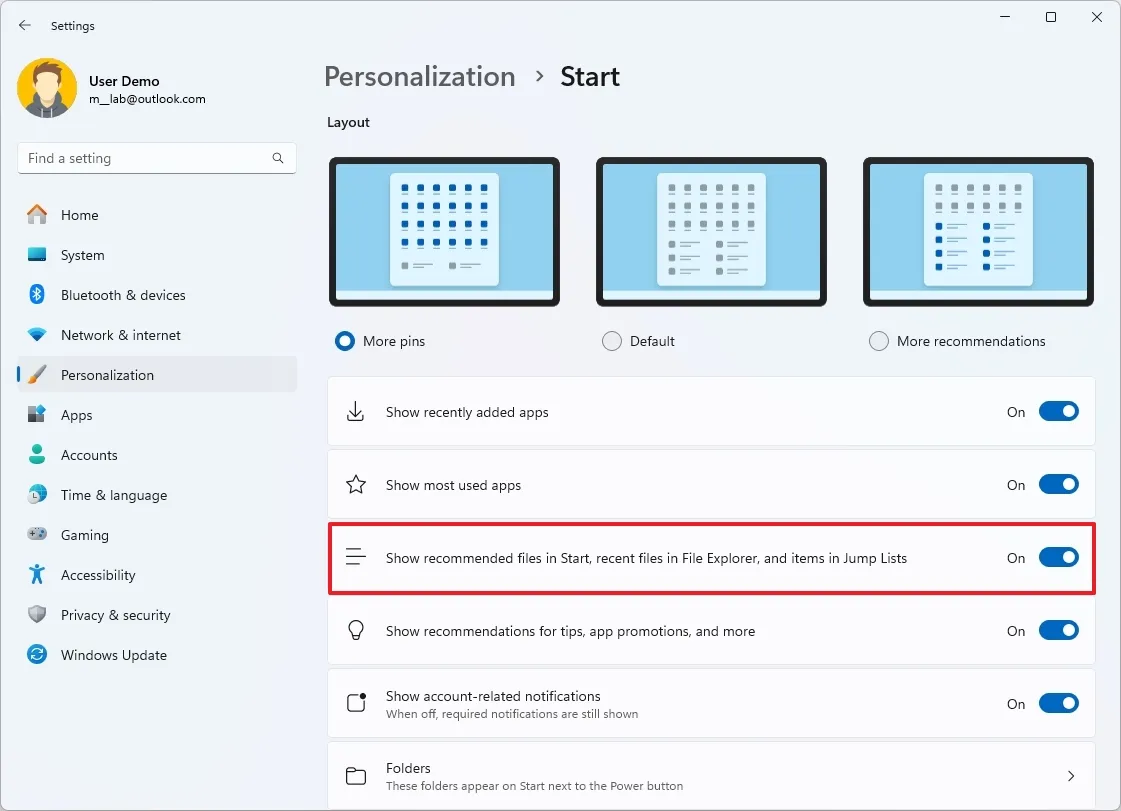Open System settings from sidebar
Image resolution: width=1121 pixels, height=811 pixels.
[x=83, y=255]
